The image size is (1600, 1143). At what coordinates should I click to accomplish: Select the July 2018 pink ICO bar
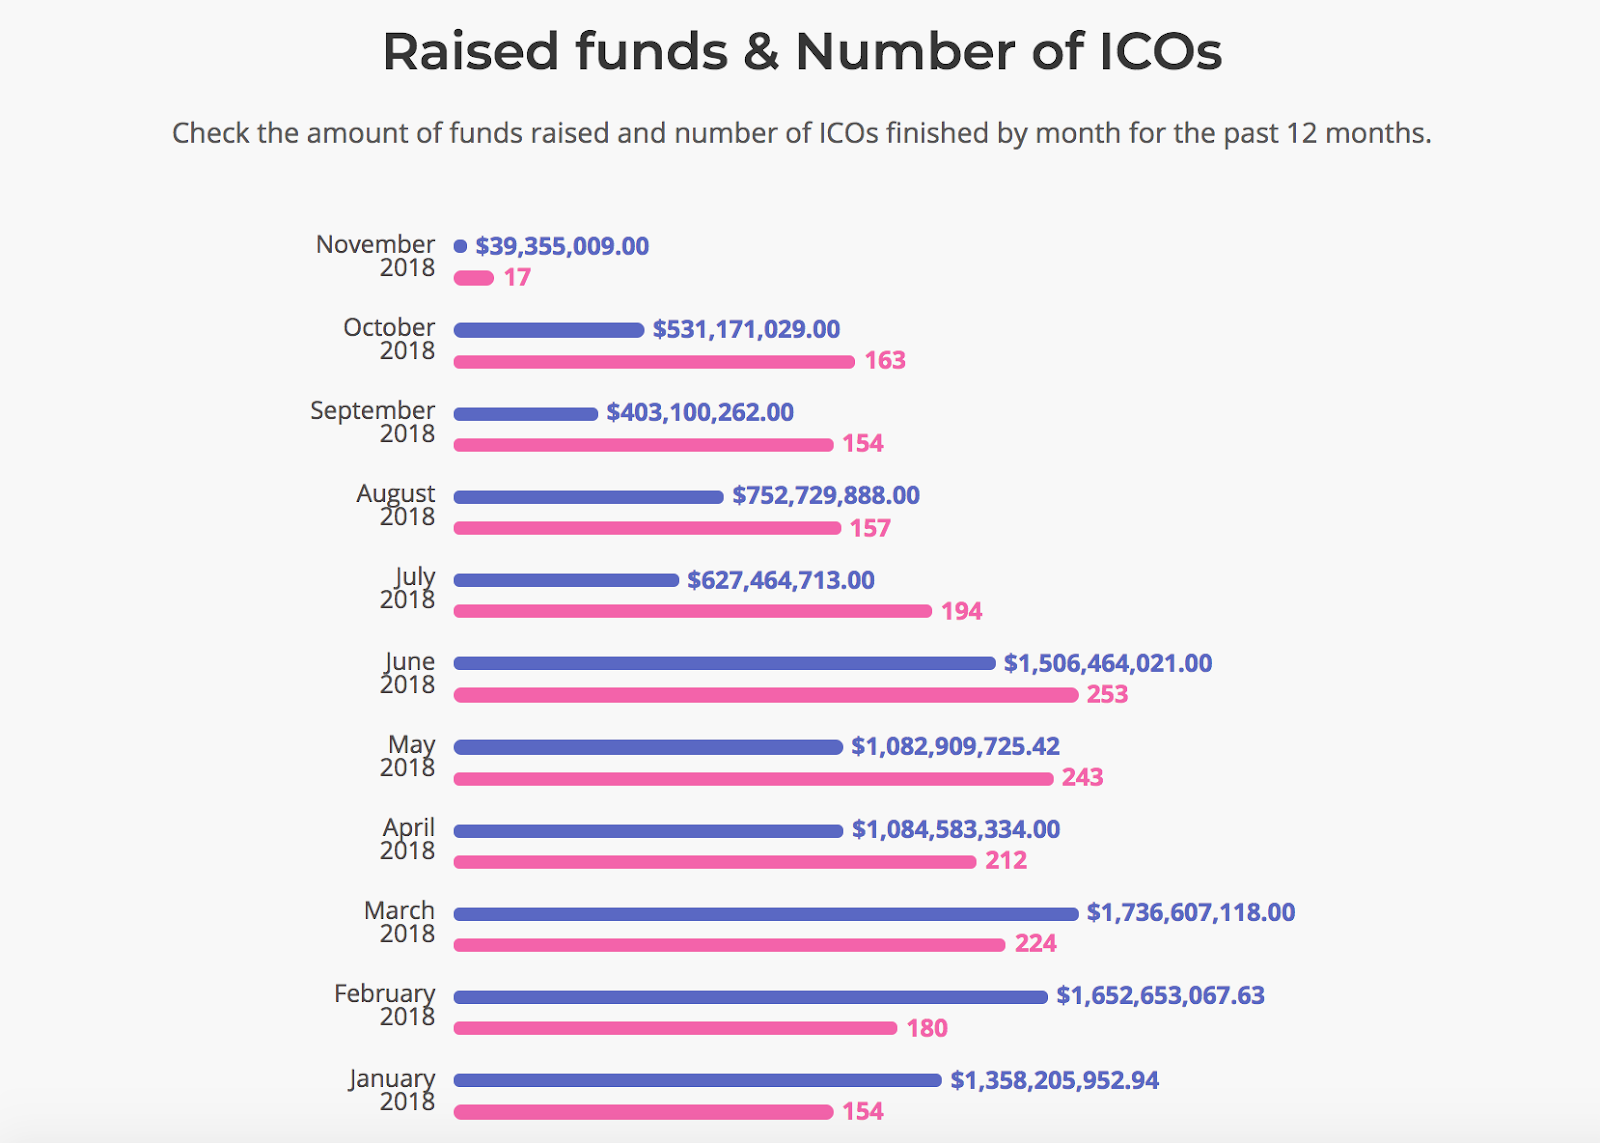coord(692,611)
